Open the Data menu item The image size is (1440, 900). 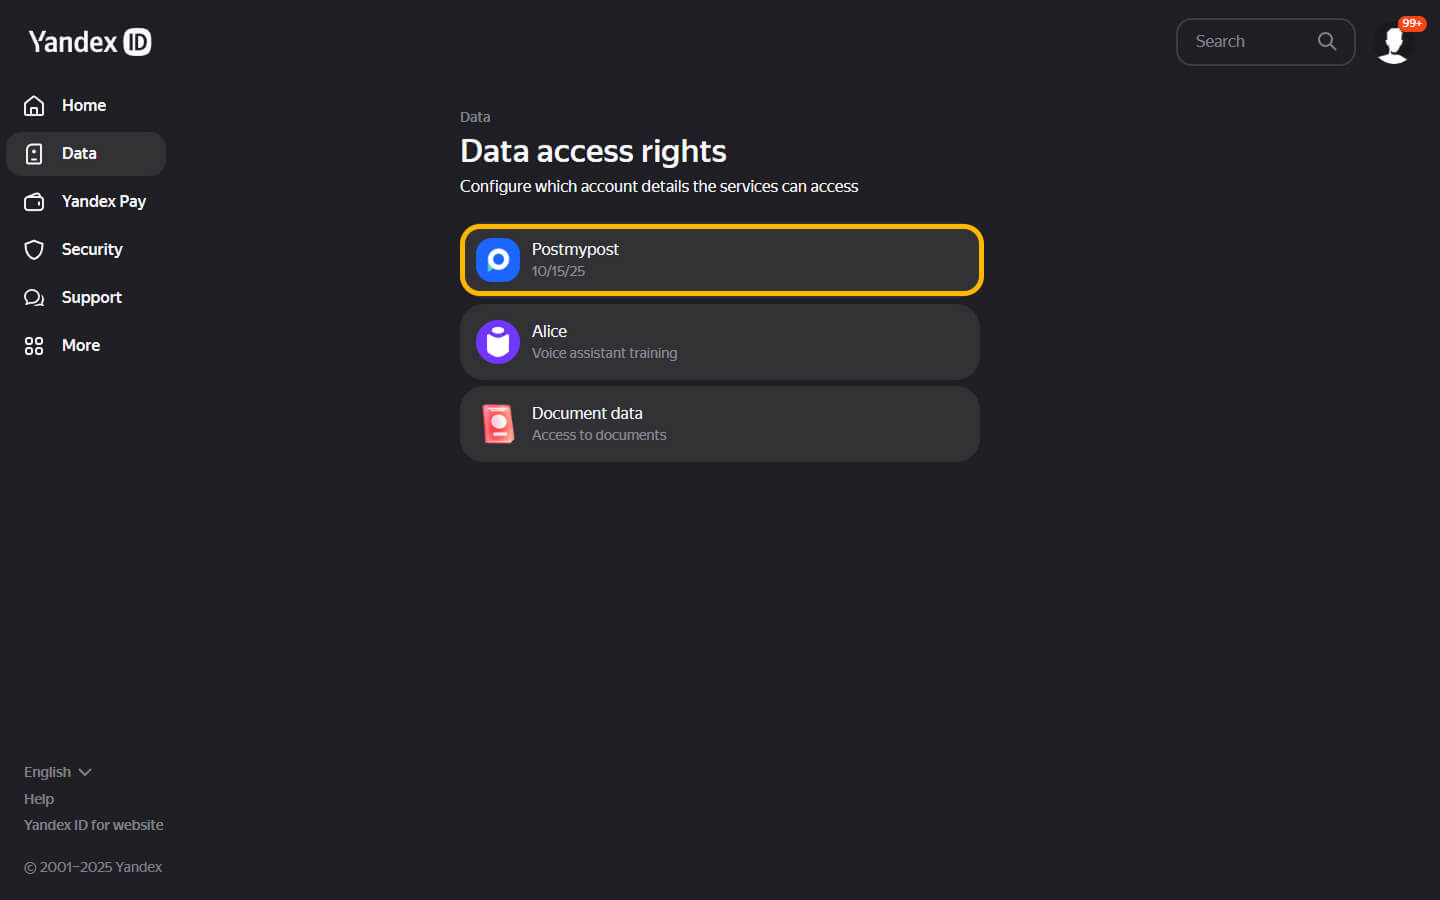pyautogui.click(x=79, y=154)
